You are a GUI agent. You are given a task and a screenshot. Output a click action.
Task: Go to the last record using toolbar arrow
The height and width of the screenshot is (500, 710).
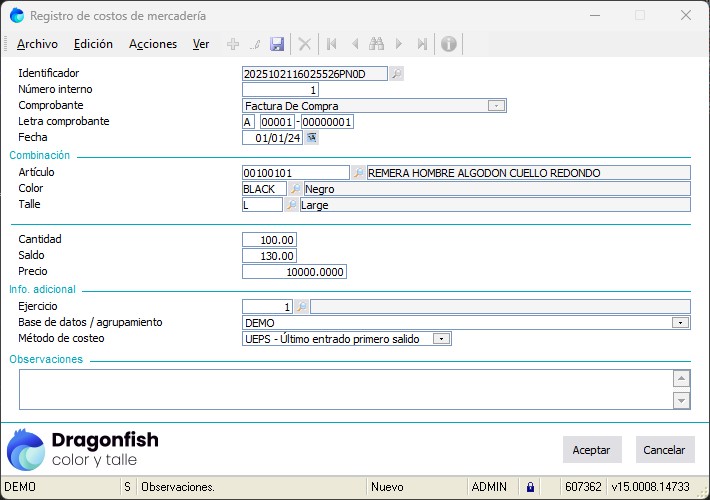pos(422,44)
